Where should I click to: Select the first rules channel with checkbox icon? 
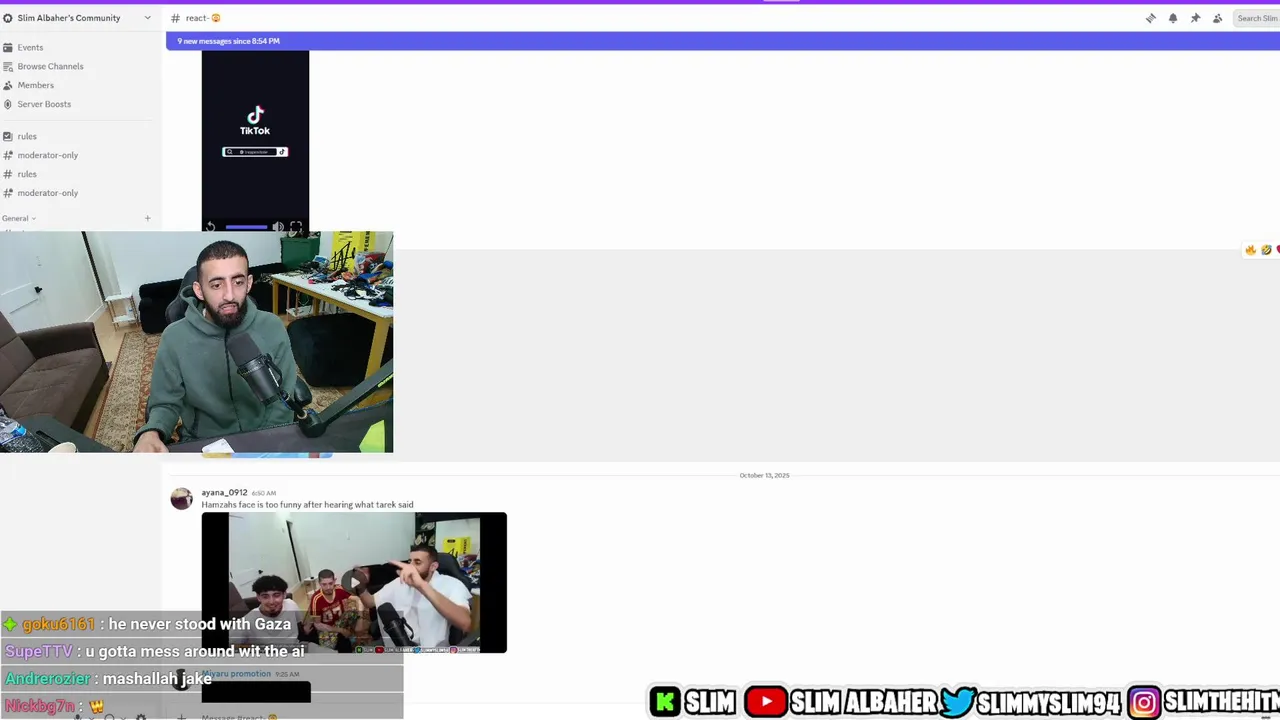(x=27, y=136)
